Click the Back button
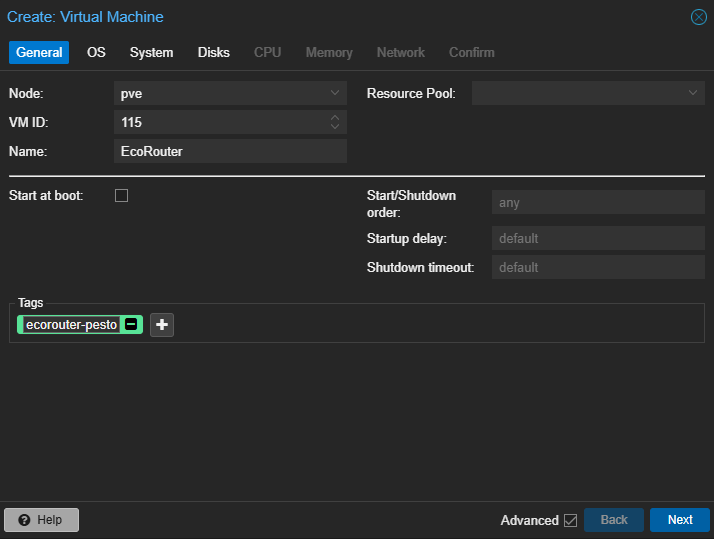The width and height of the screenshot is (714, 539). coord(614,520)
